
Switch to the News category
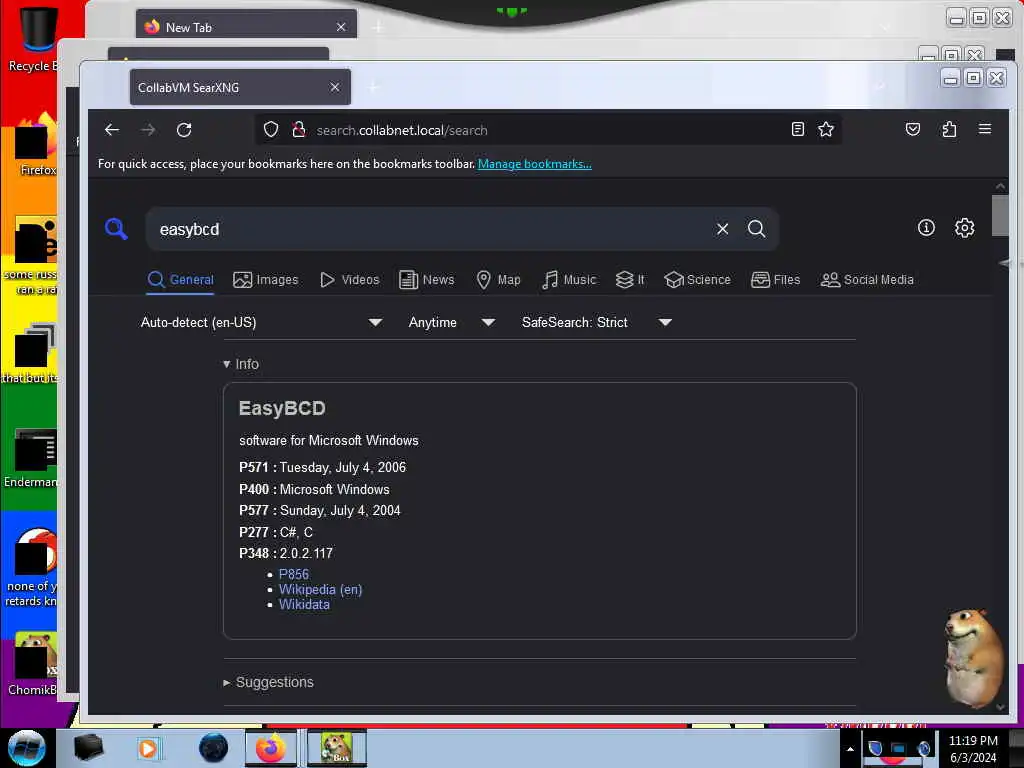(426, 280)
